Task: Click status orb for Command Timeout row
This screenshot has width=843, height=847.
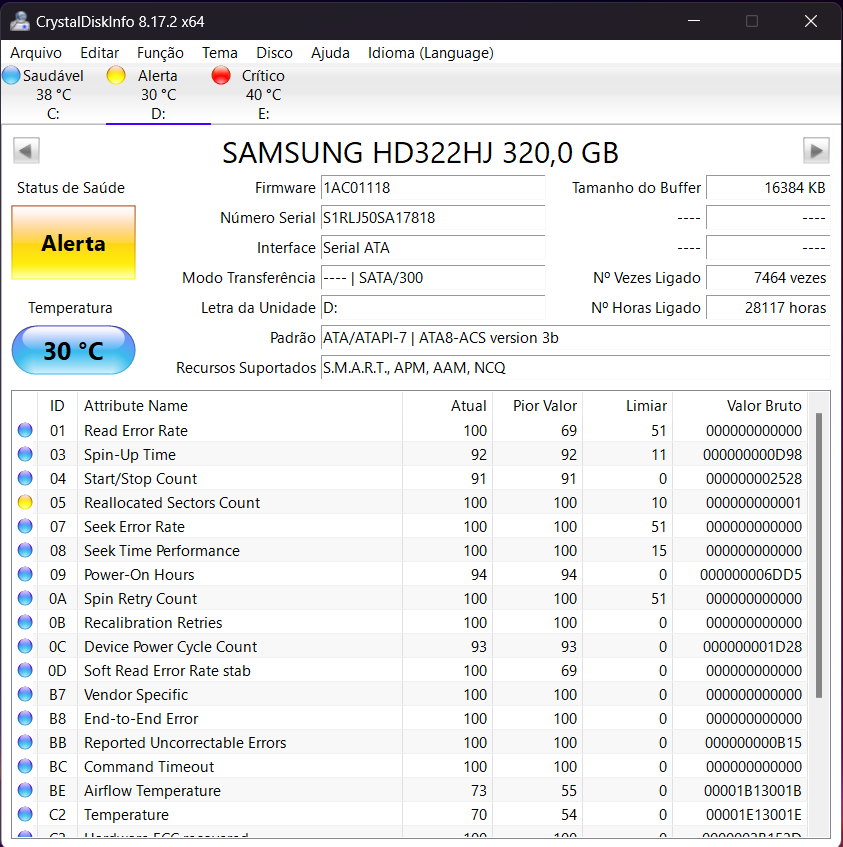Action: tap(25, 766)
